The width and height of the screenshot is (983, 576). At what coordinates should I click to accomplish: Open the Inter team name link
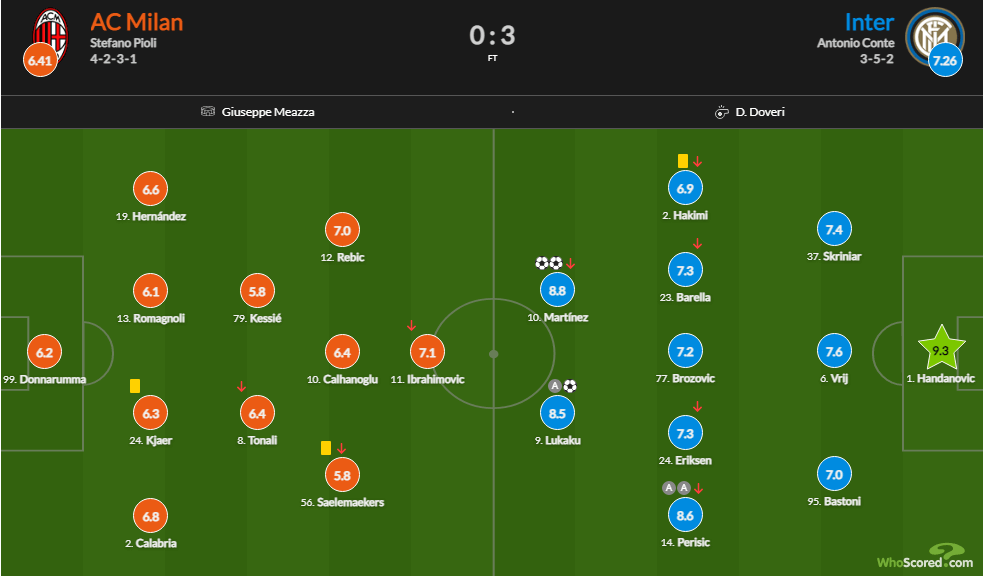pyautogui.click(x=869, y=22)
